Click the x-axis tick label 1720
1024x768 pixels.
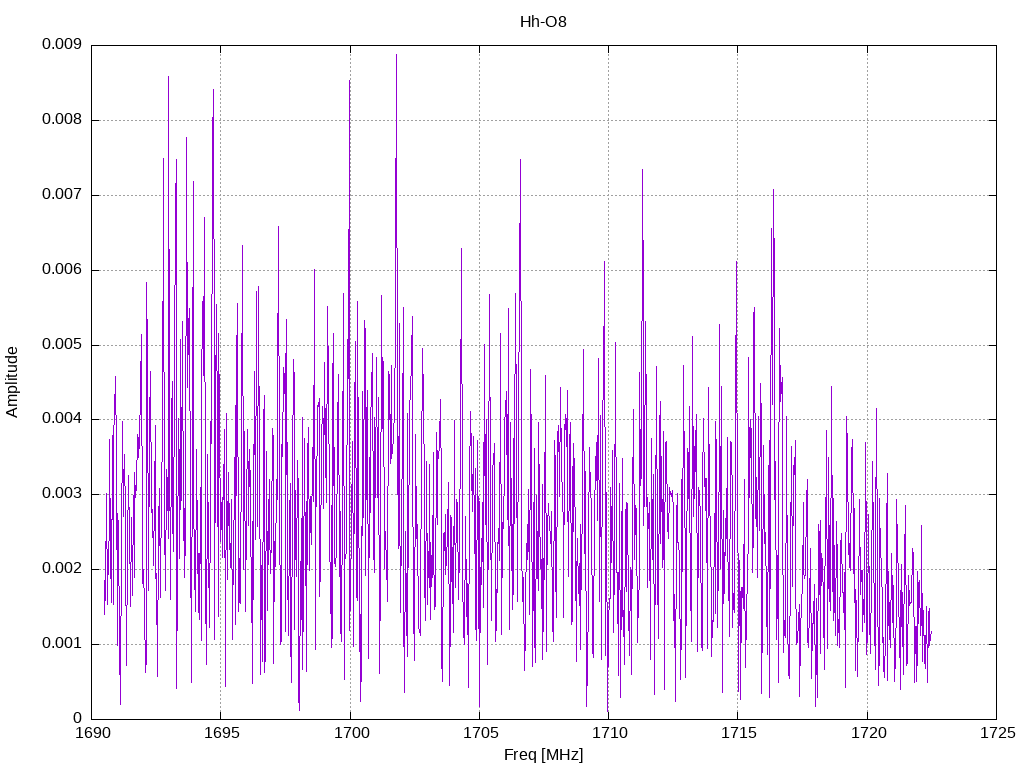pyautogui.click(x=868, y=734)
